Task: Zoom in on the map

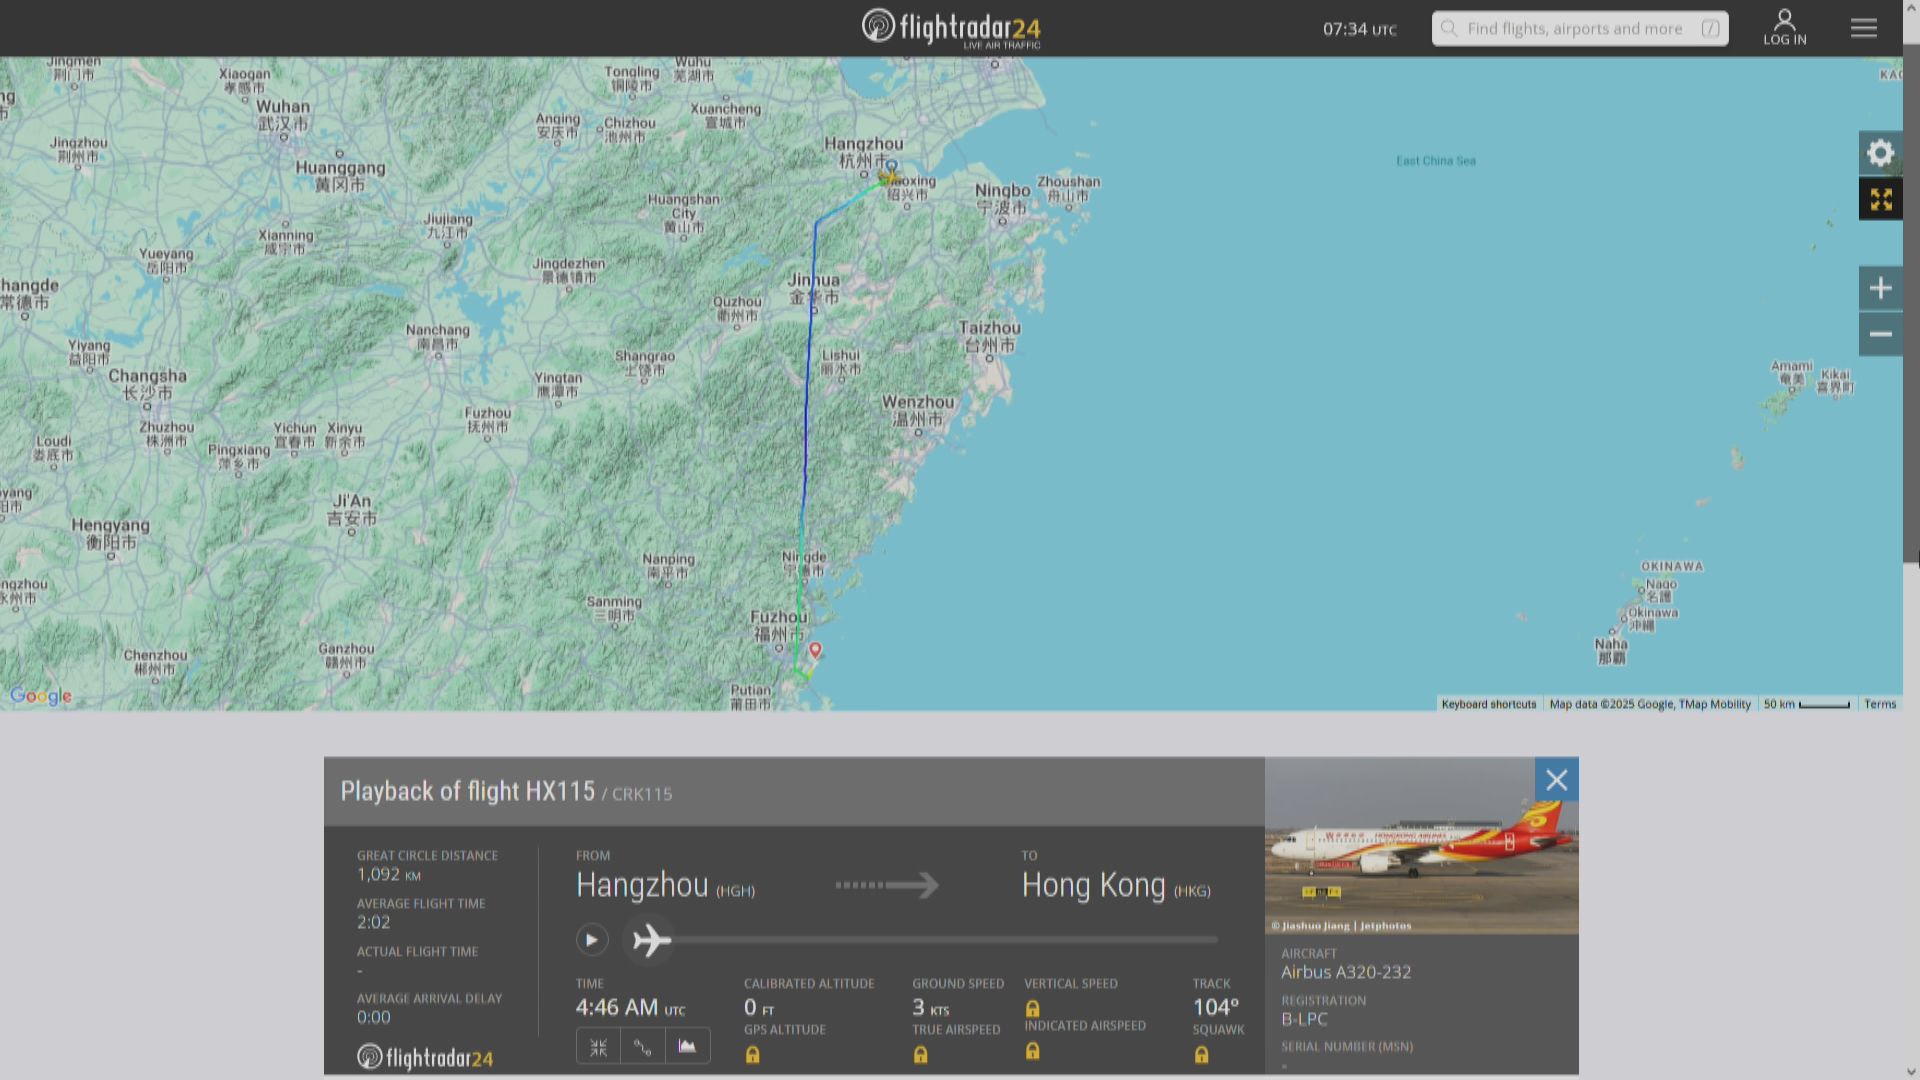Action: (x=1881, y=288)
